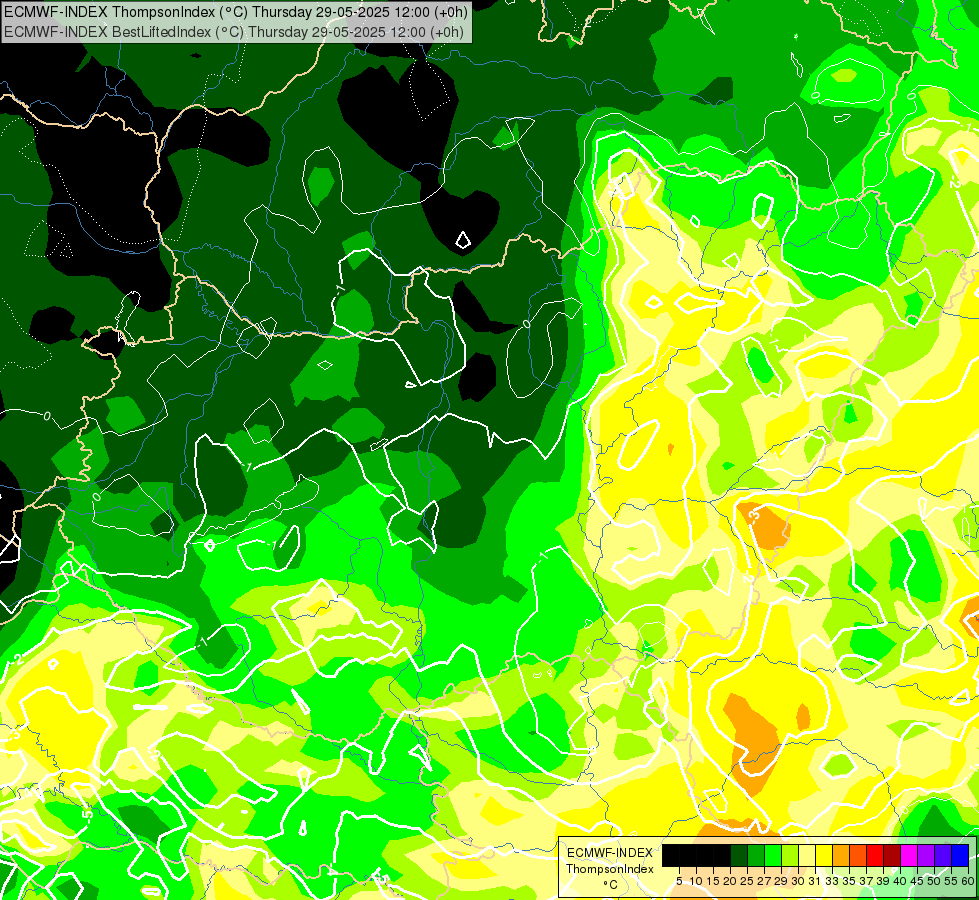Click the legend tick value 5
Image resolution: width=979 pixels, height=900 pixels.
pos(679,881)
